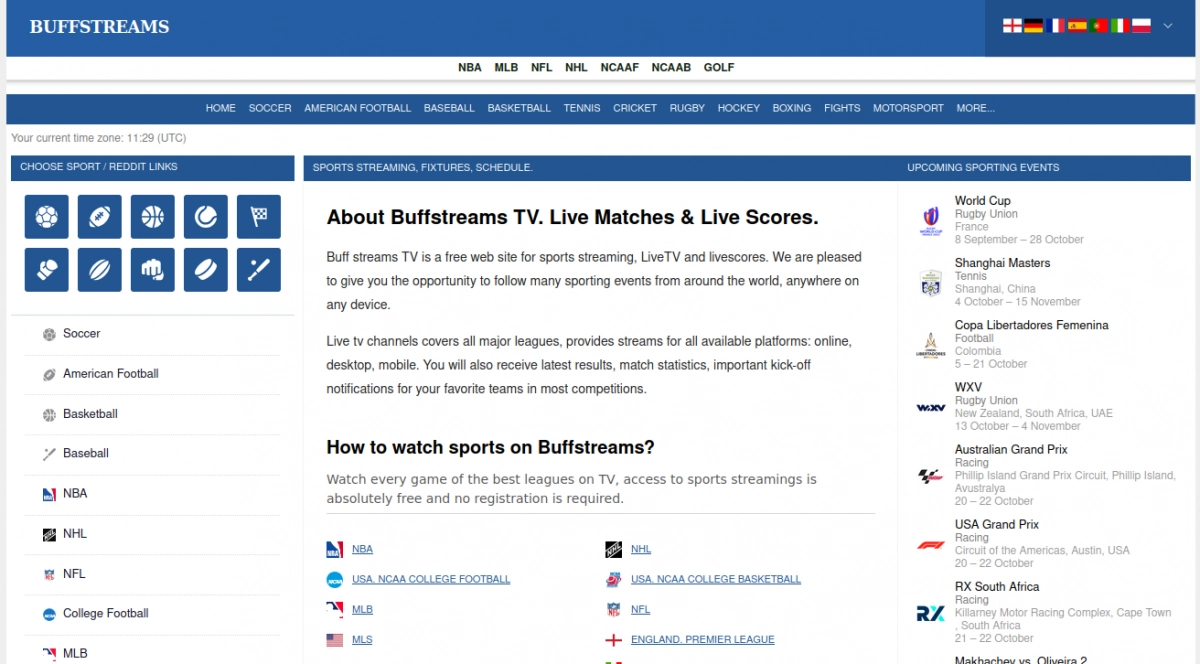Open the USA. NCAA COLLEGE BASKETBALL link
Viewport: 1200px width, 664px height.
coord(716,579)
